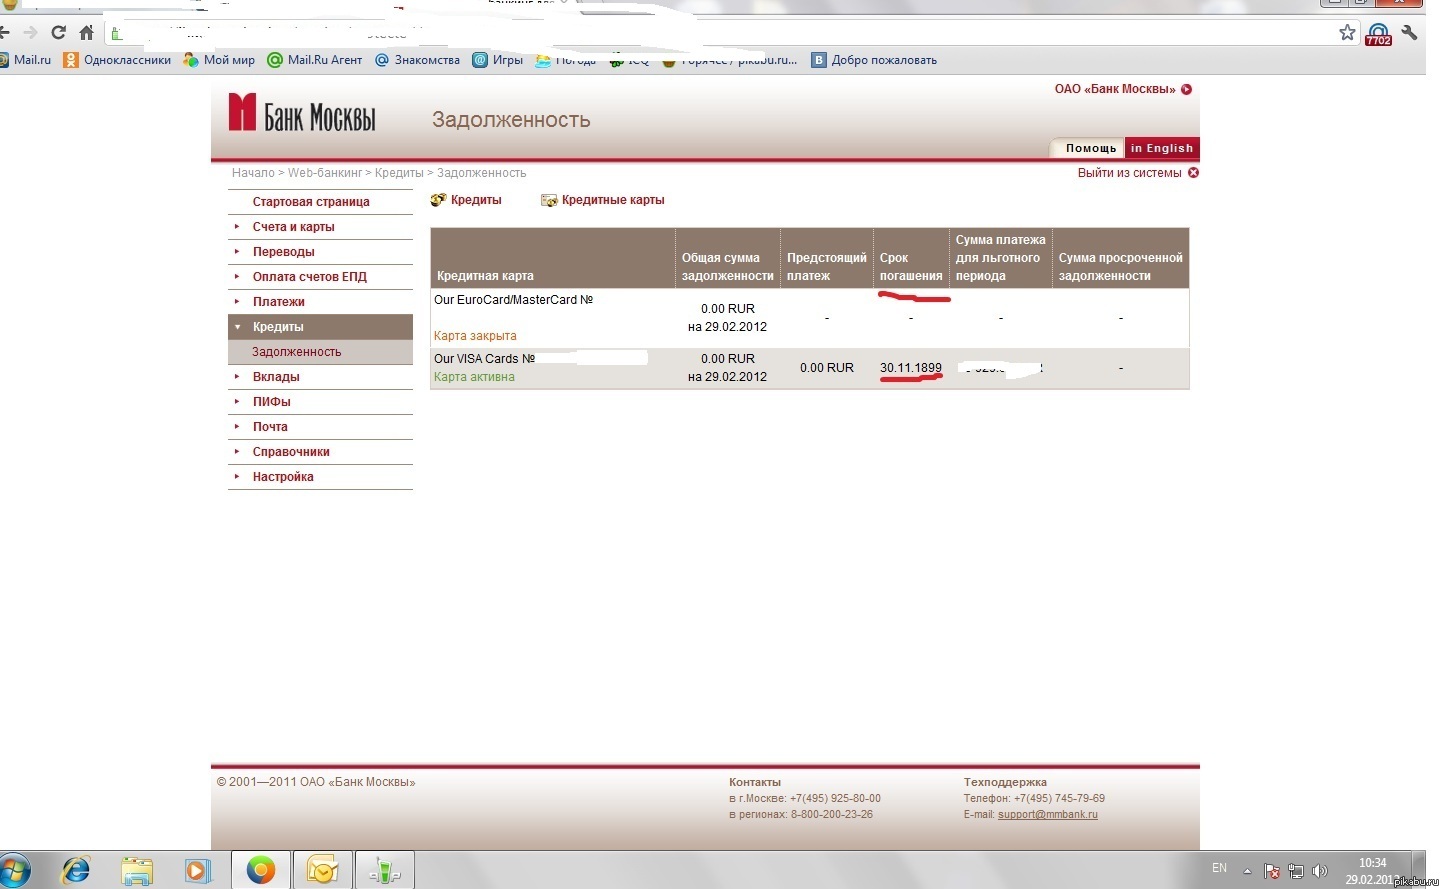Click the red logout X icon
The width and height of the screenshot is (1440, 889).
(x=1193, y=173)
